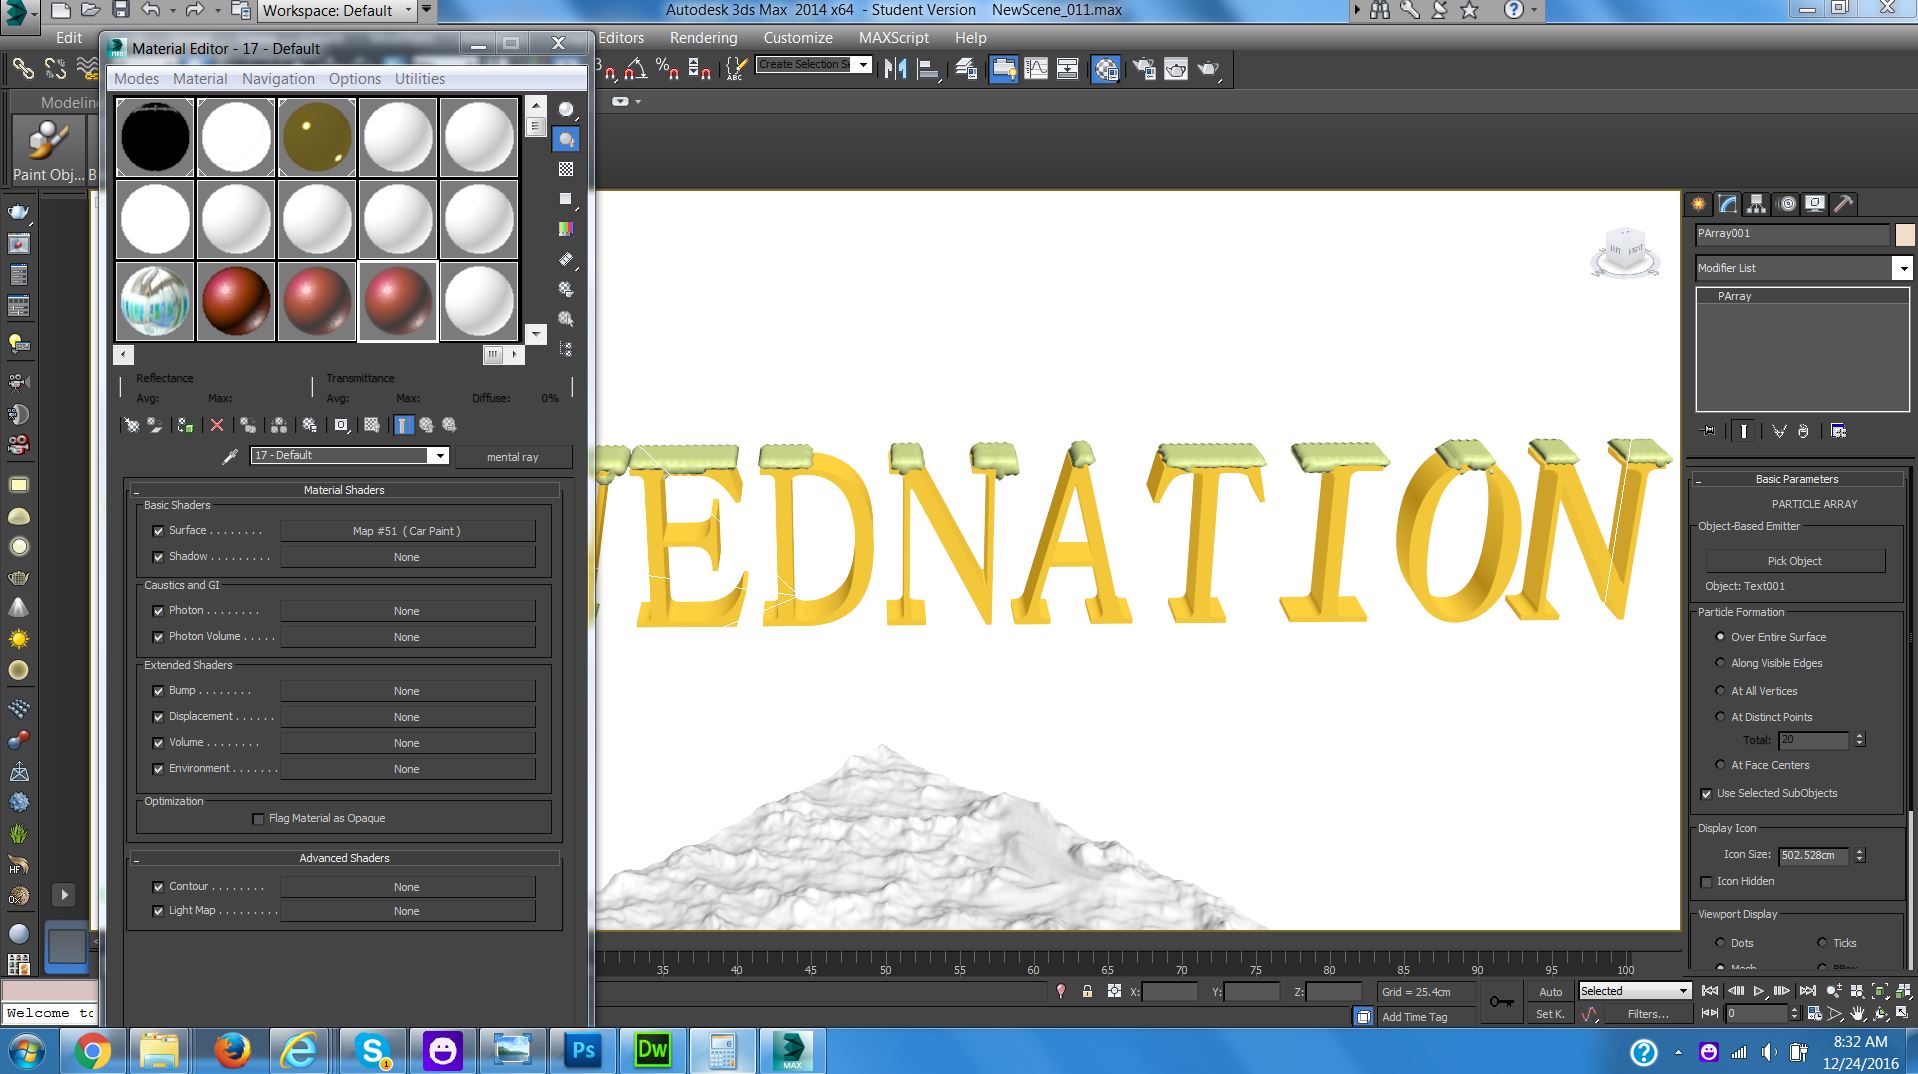Open the Options menu in Material Editor

[354, 78]
